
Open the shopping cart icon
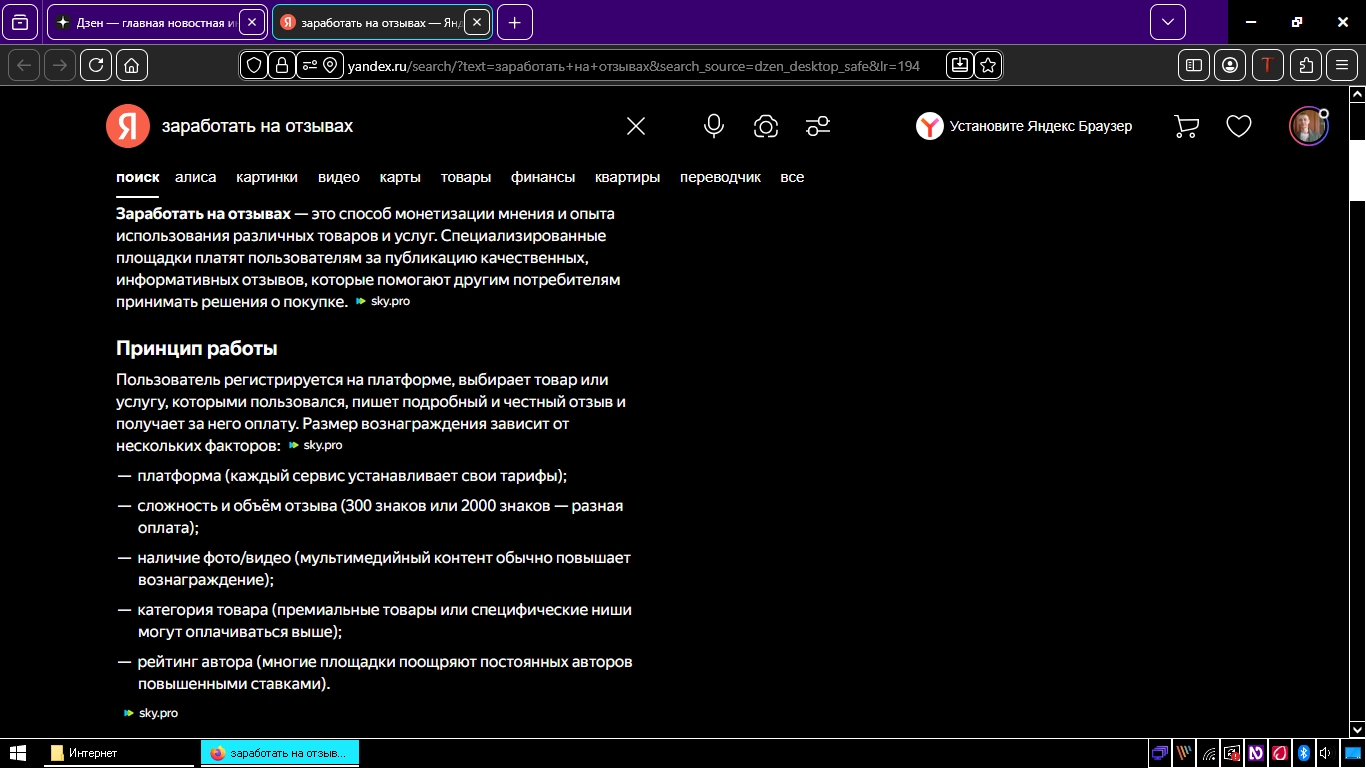[1186, 126]
